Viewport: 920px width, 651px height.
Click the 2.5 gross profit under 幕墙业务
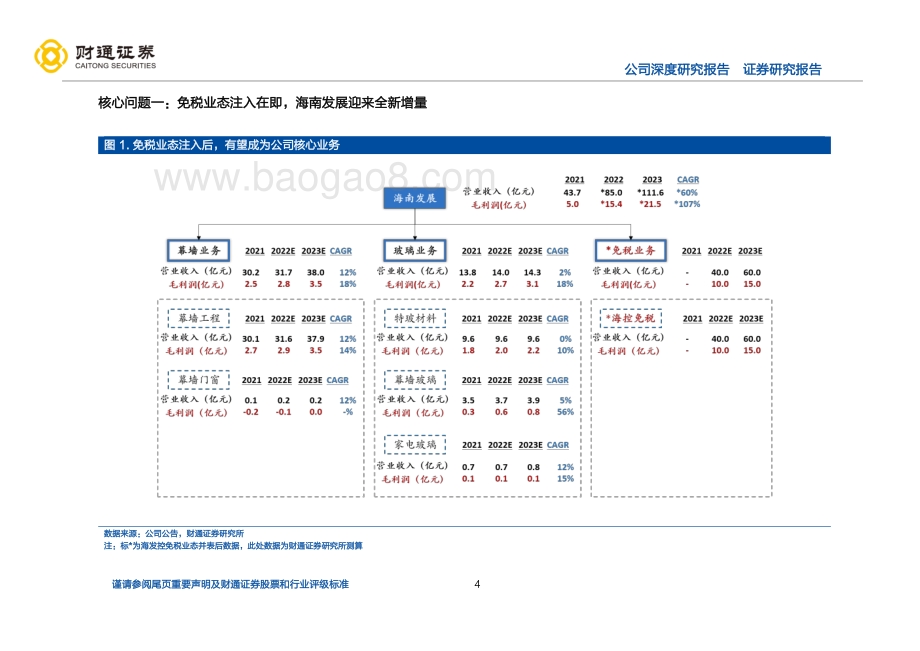click(251, 284)
